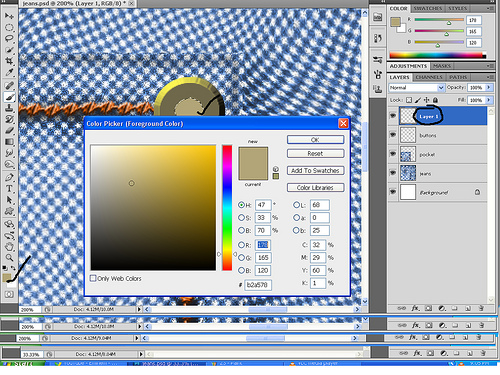Select the Path Selection tool
This screenshot has width=500, height=375.
click(x=9, y=200)
